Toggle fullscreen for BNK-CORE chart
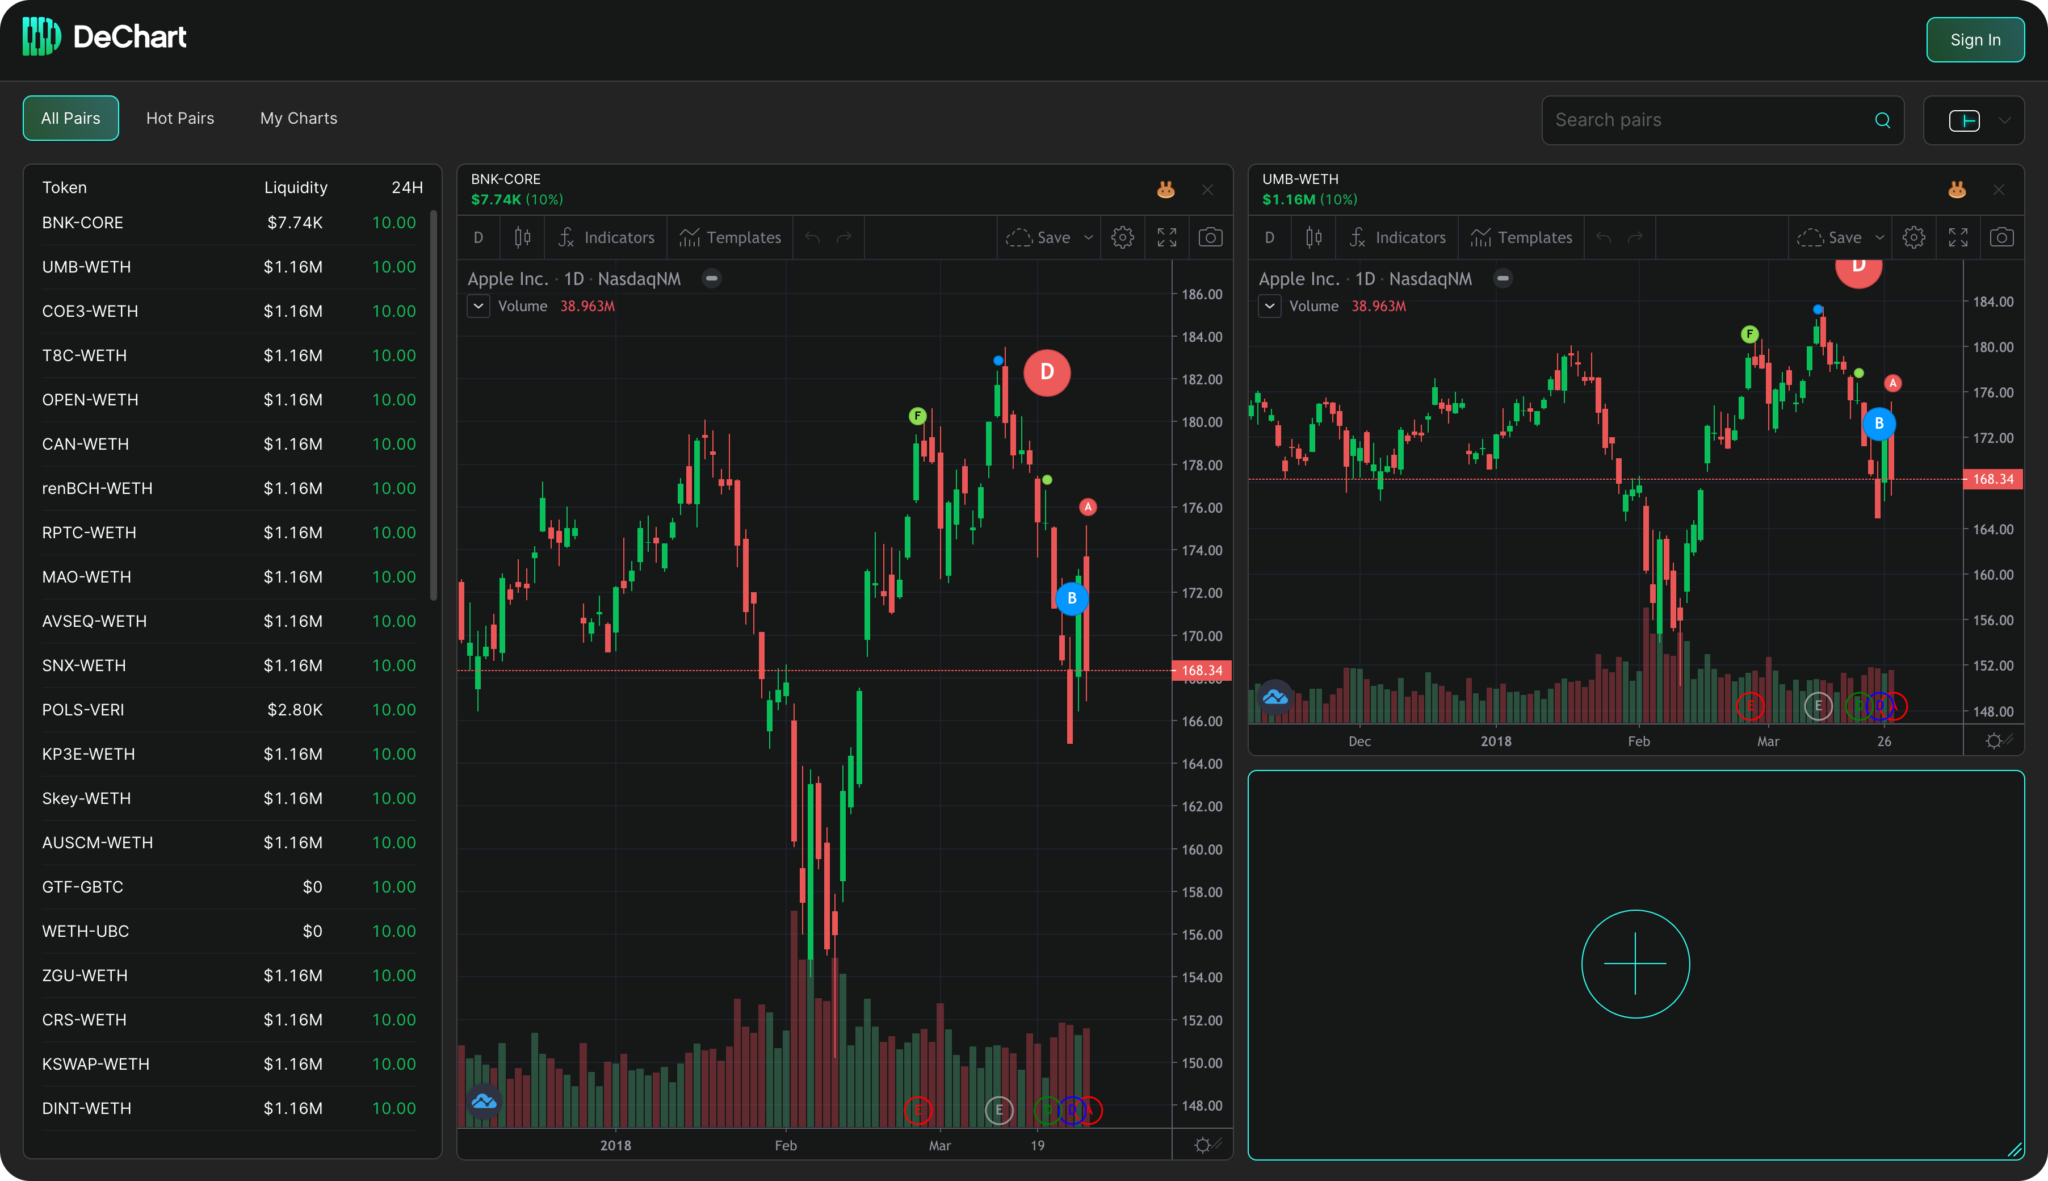Viewport: 2048px width, 1181px height. pyautogui.click(x=1167, y=238)
